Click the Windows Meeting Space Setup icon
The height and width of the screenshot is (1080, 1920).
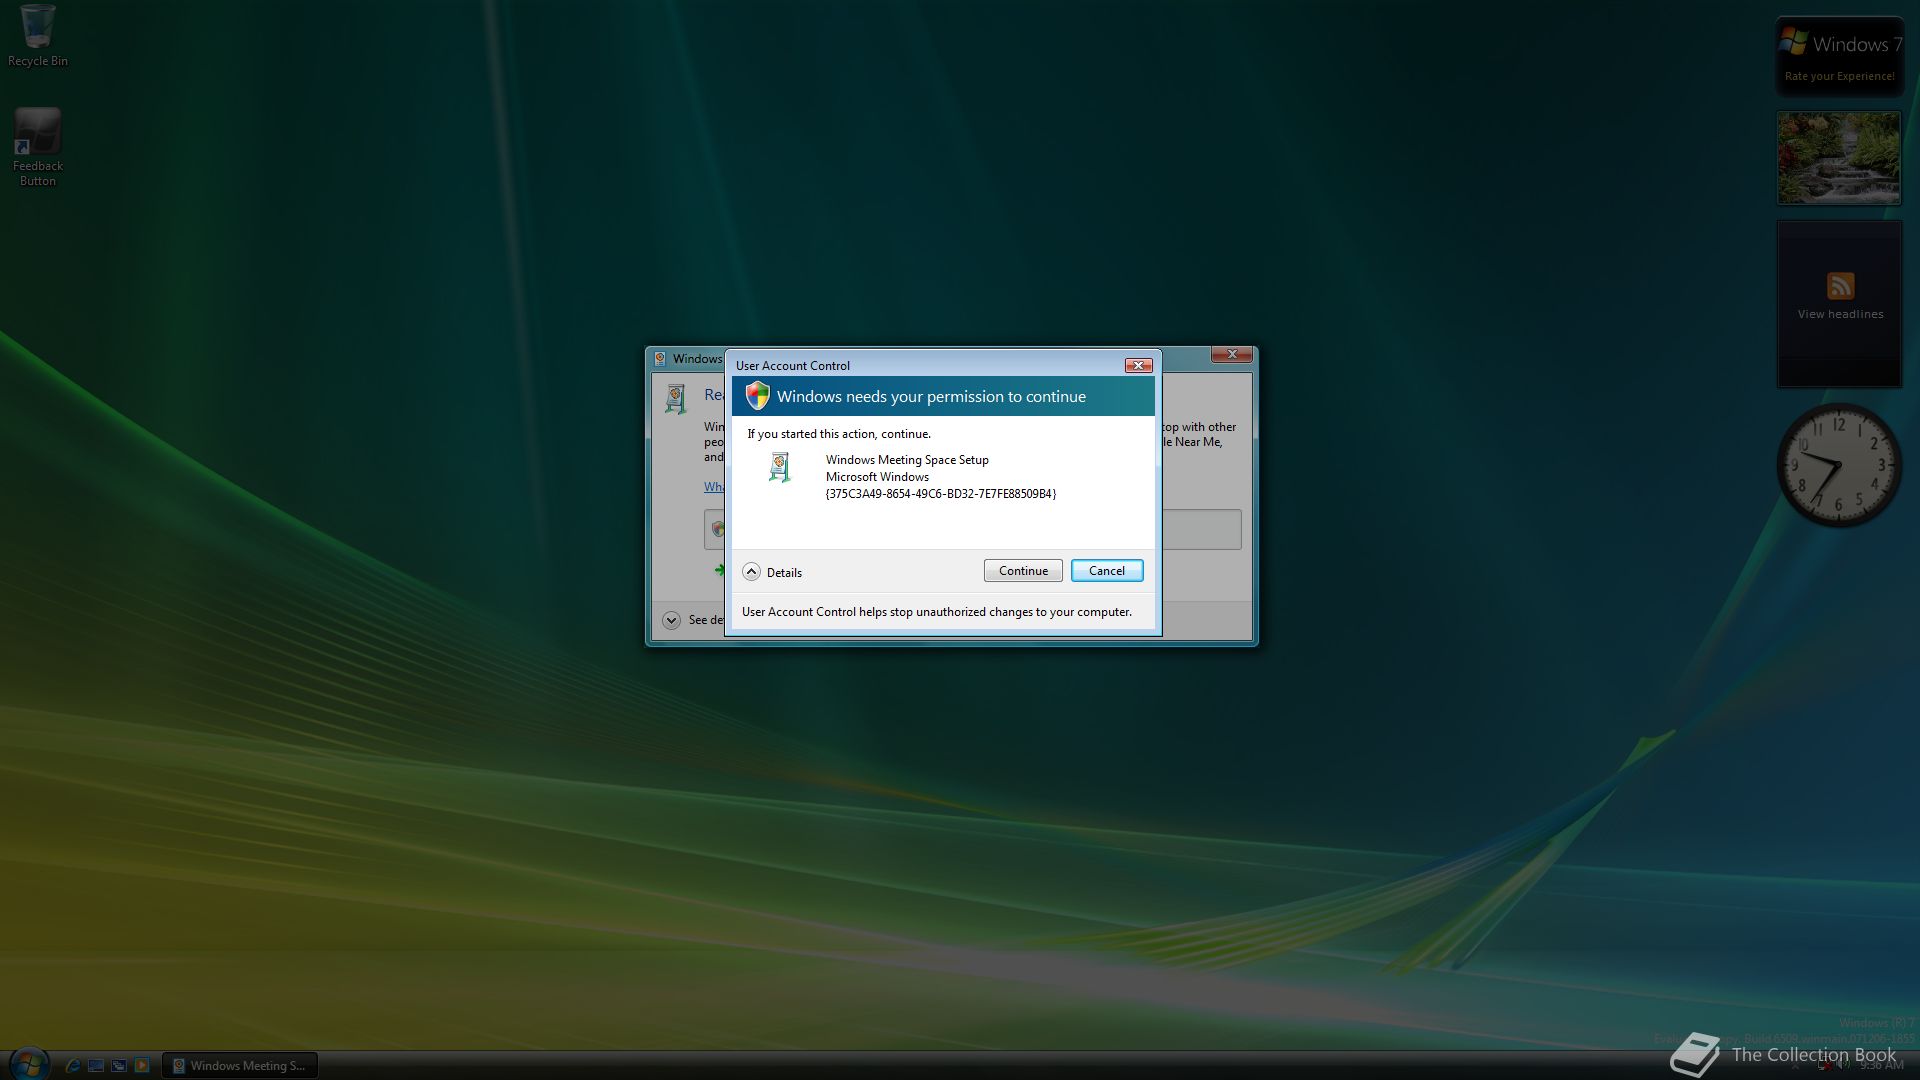(x=780, y=467)
